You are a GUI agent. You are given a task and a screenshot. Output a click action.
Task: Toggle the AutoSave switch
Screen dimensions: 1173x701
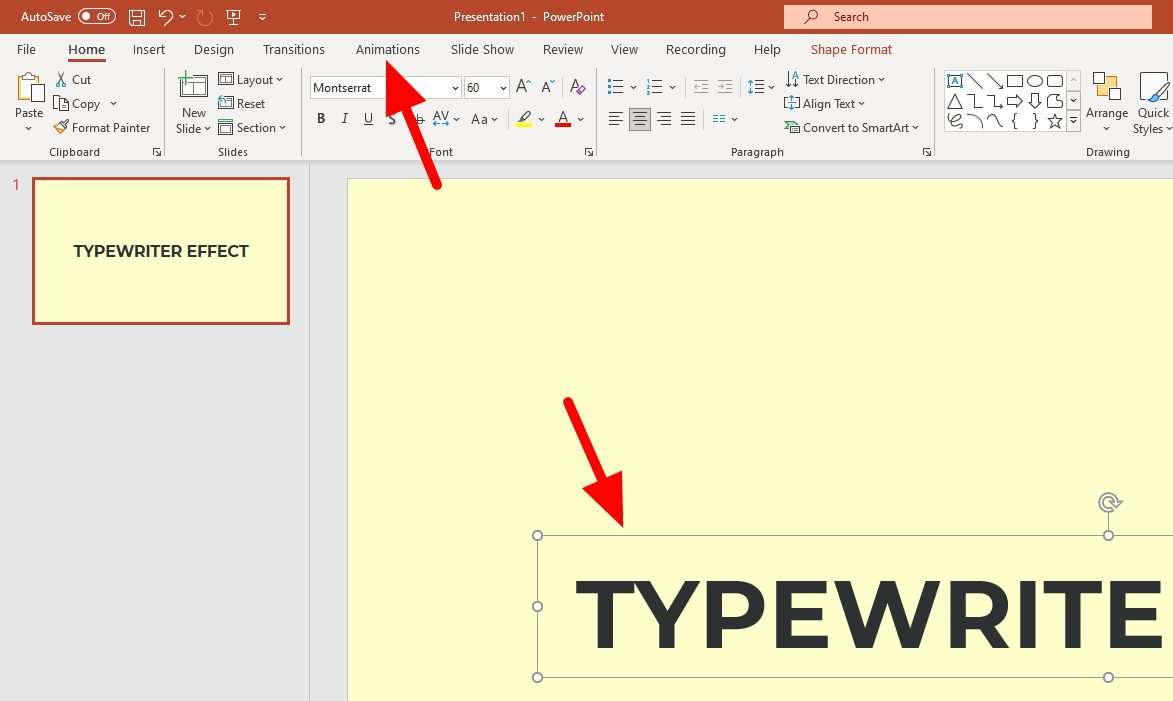coord(97,16)
